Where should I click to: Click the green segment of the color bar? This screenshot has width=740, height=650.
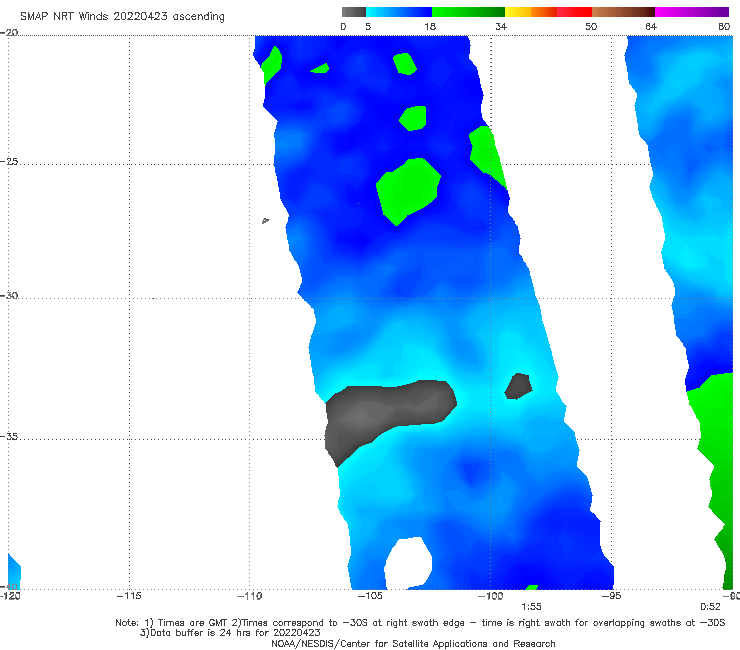(468, 12)
